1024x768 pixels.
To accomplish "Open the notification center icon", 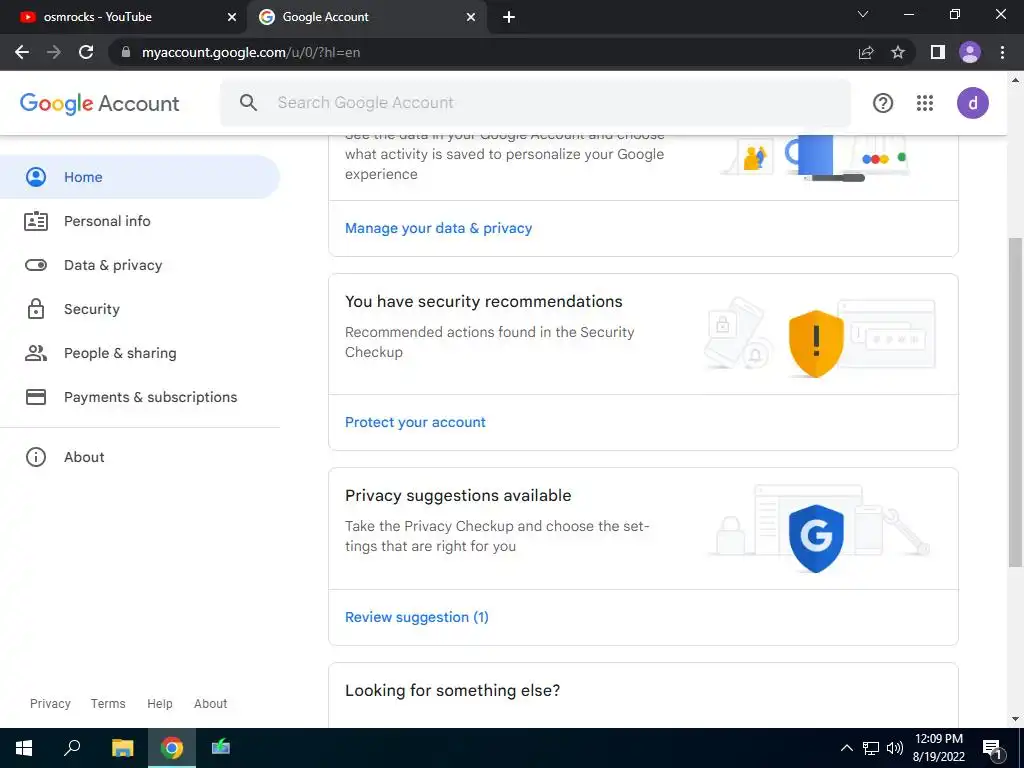I will pos(993,749).
